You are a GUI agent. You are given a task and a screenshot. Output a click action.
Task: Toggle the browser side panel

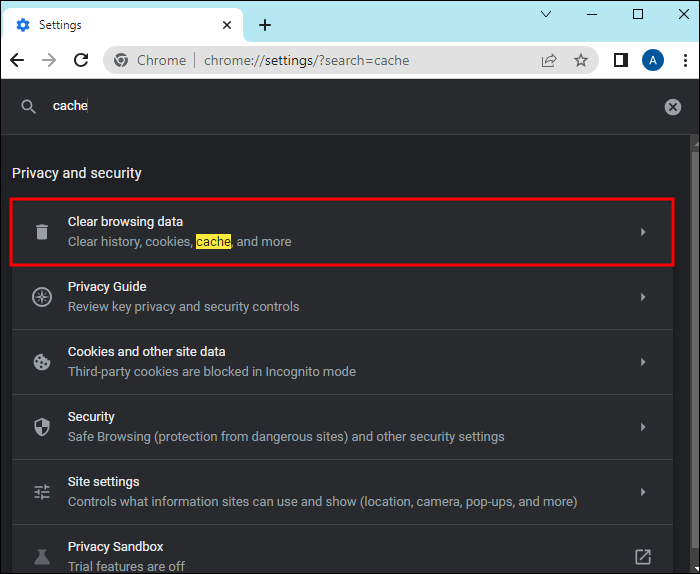(x=620, y=60)
